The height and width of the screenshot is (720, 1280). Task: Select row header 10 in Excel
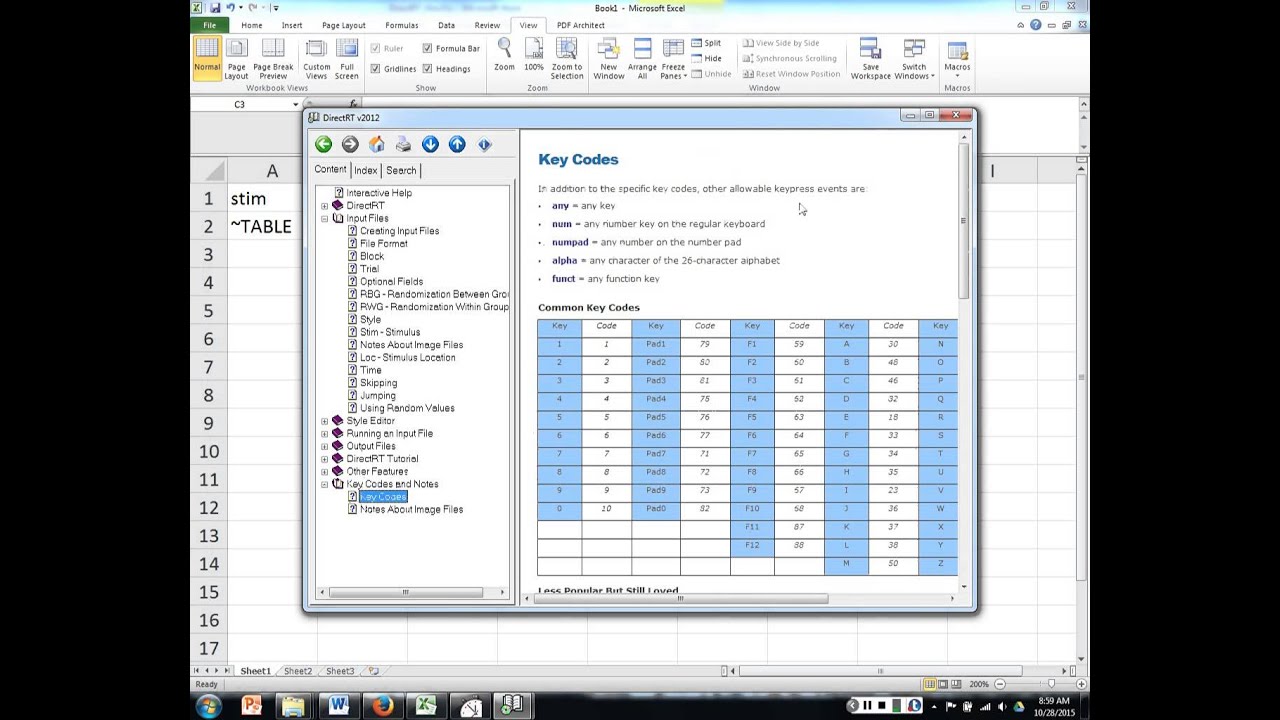point(208,451)
